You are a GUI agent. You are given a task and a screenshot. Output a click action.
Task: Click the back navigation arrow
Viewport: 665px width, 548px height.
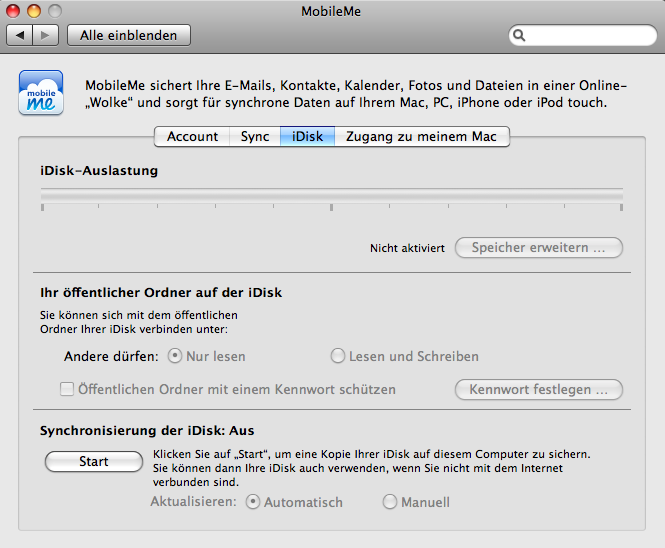coord(21,35)
